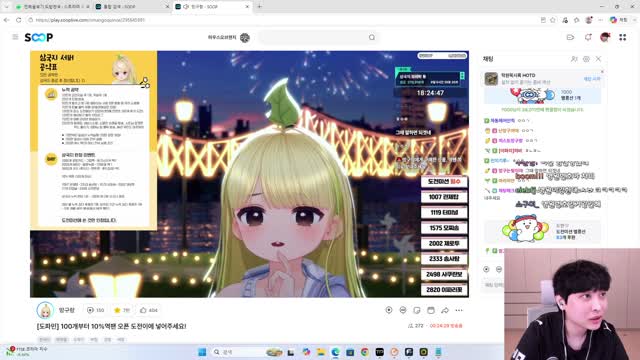The width and height of the screenshot is (640, 360).
Task: Click the search magnifier in SOOP header
Action: point(372,38)
